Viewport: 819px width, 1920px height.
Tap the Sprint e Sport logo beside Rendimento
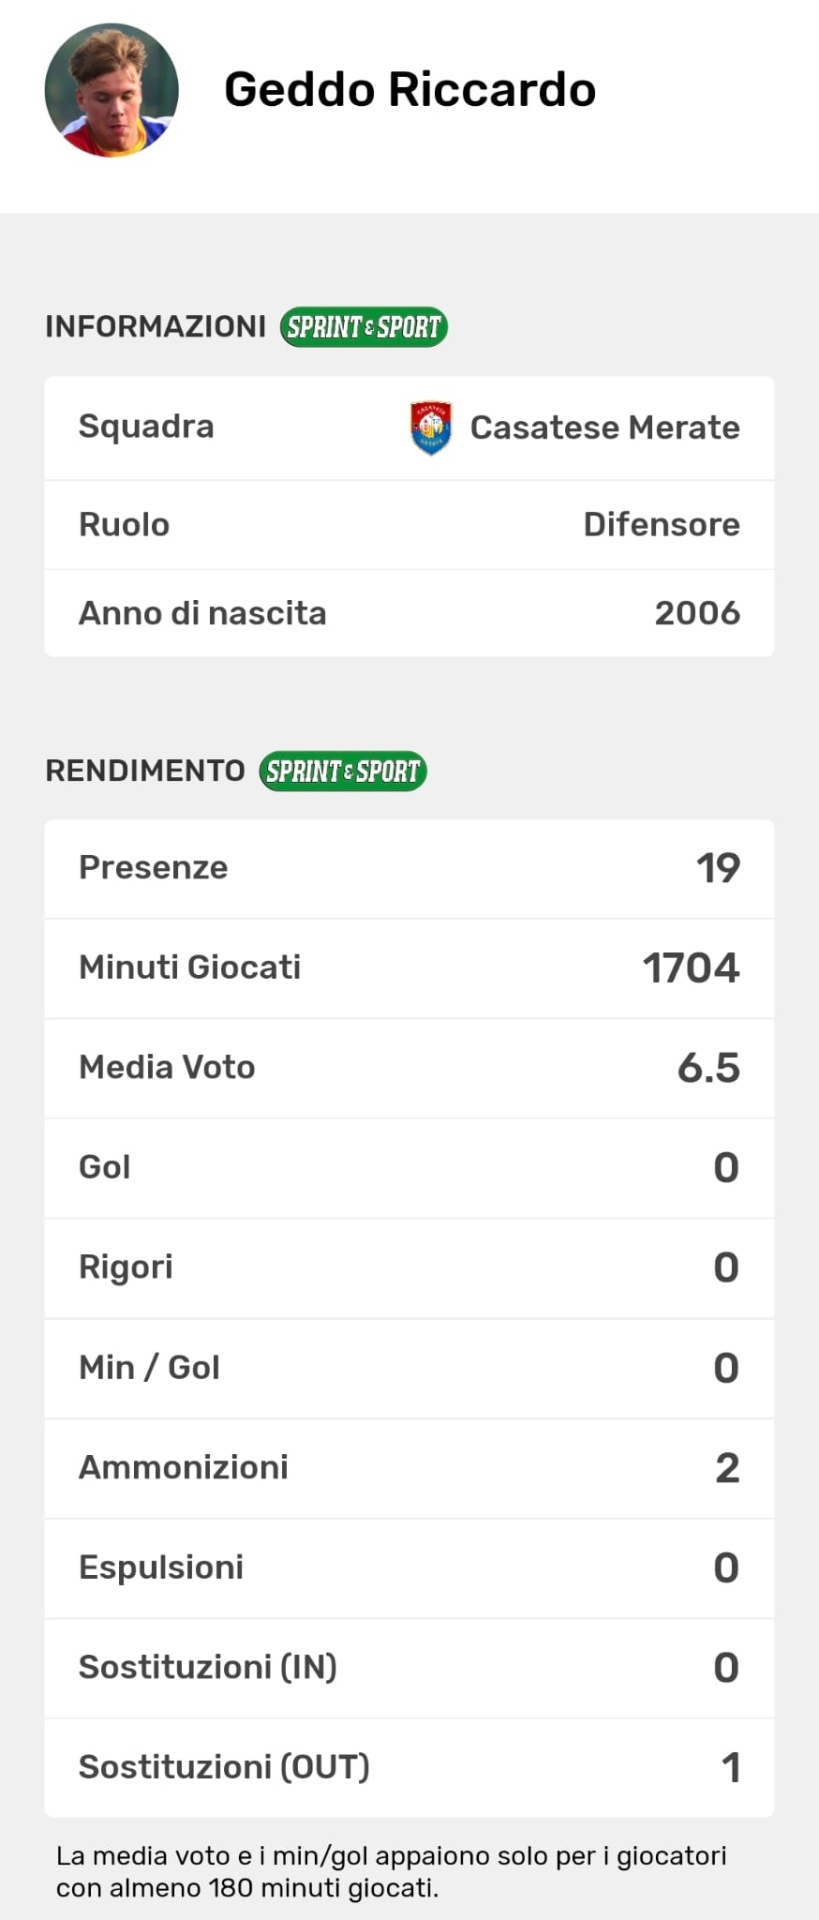pyautogui.click(x=343, y=771)
